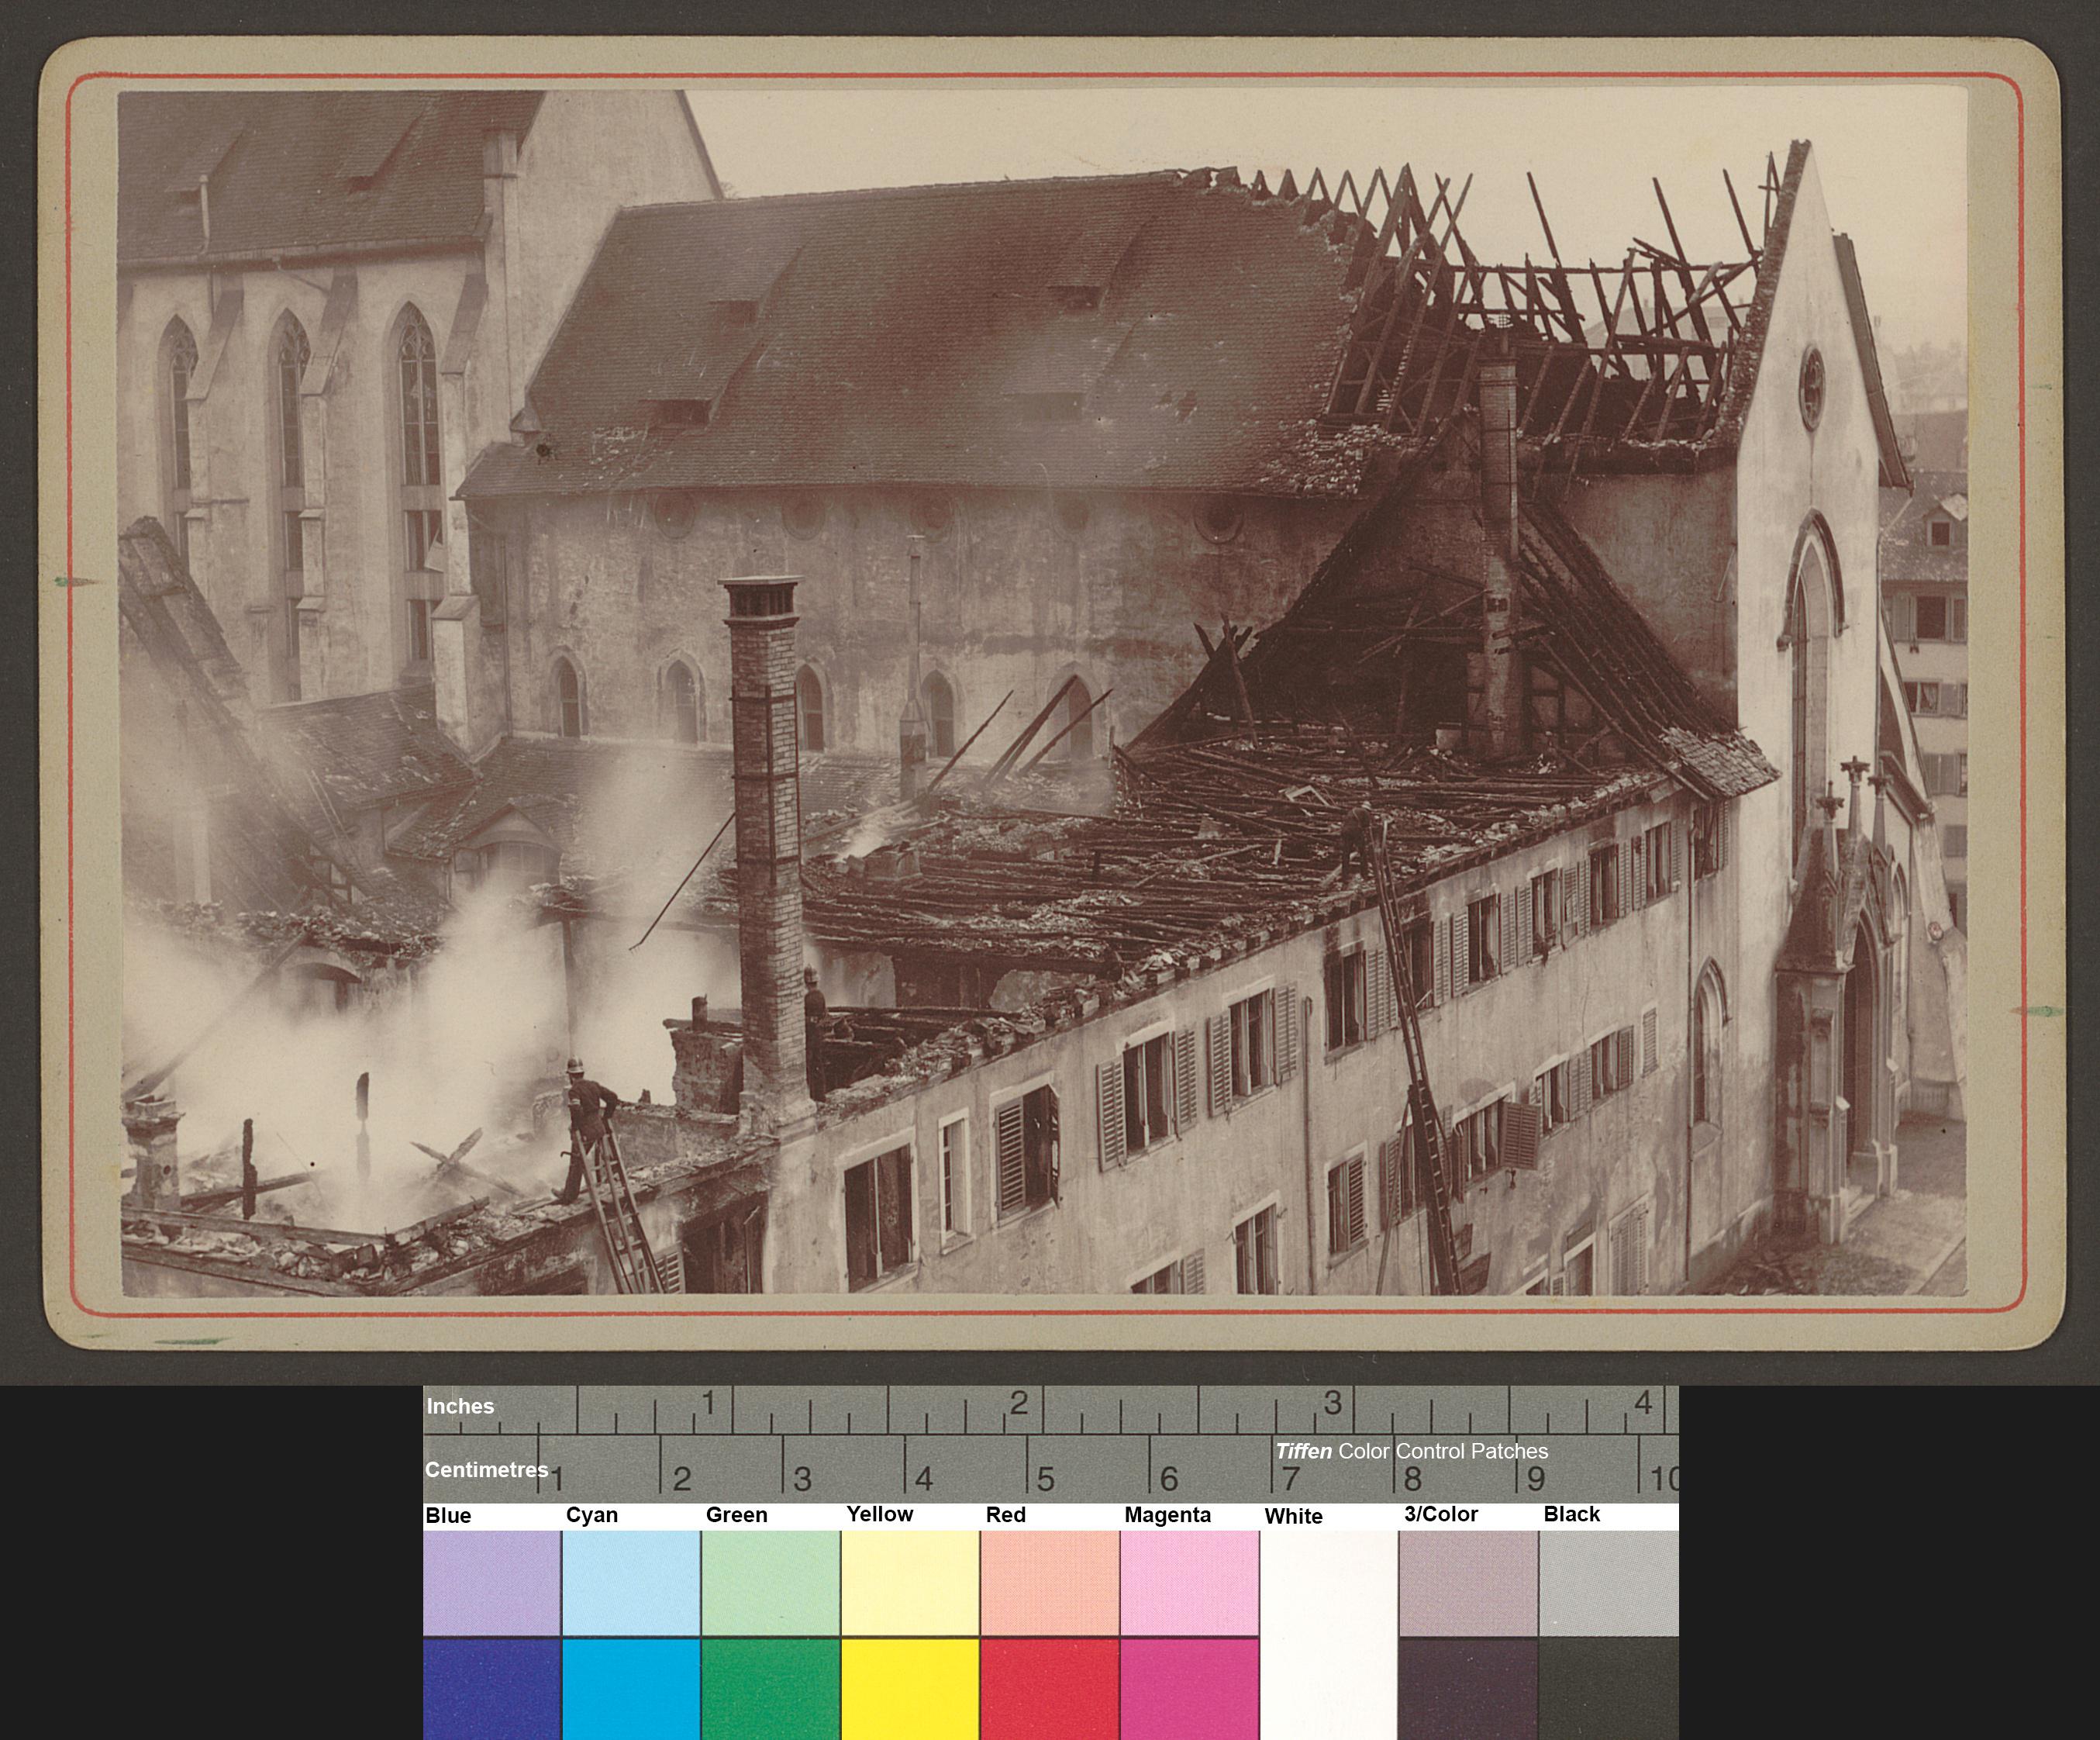Click the light Blue color patch
Viewport: 2100px width, 1740px height.
[x=491, y=1582]
